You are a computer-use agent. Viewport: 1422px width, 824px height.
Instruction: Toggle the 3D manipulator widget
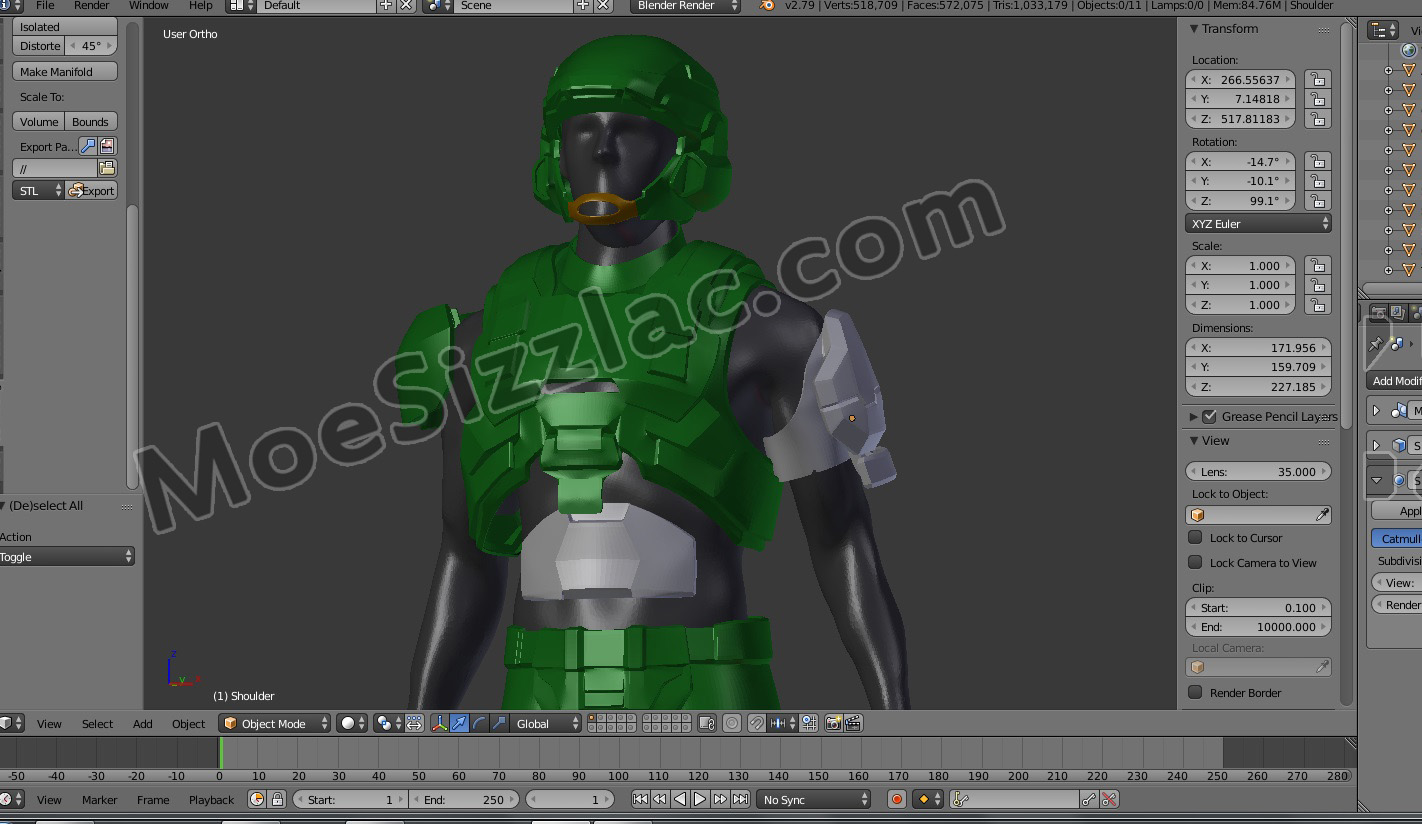point(439,723)
